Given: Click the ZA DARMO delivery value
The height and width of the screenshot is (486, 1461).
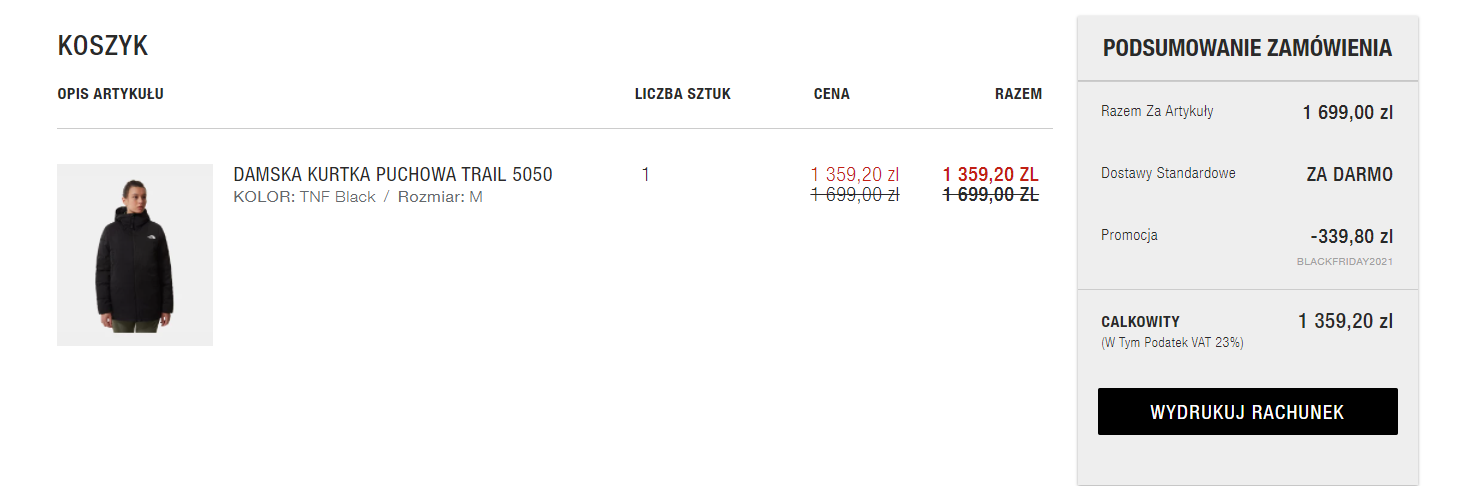Looking at the screenshot, I should click(1349, 174).
